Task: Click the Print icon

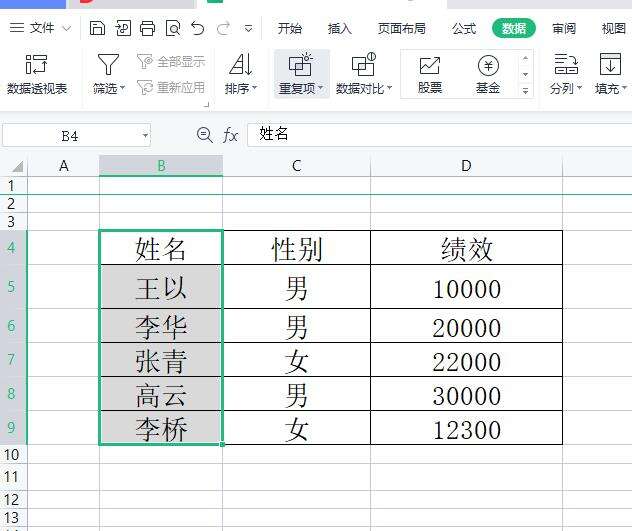Action: pyautogui.click(x=148, y=29)
